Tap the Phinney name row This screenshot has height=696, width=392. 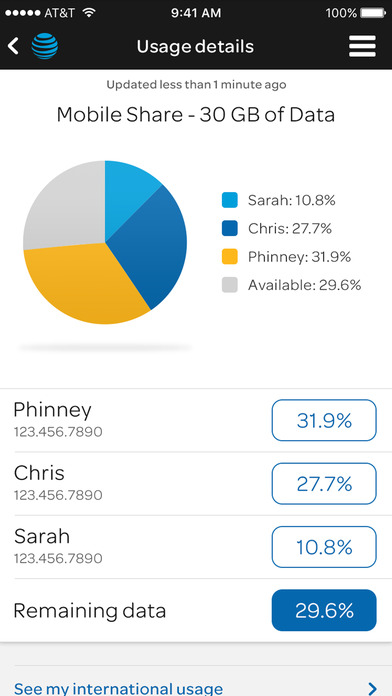click(196, 420)
